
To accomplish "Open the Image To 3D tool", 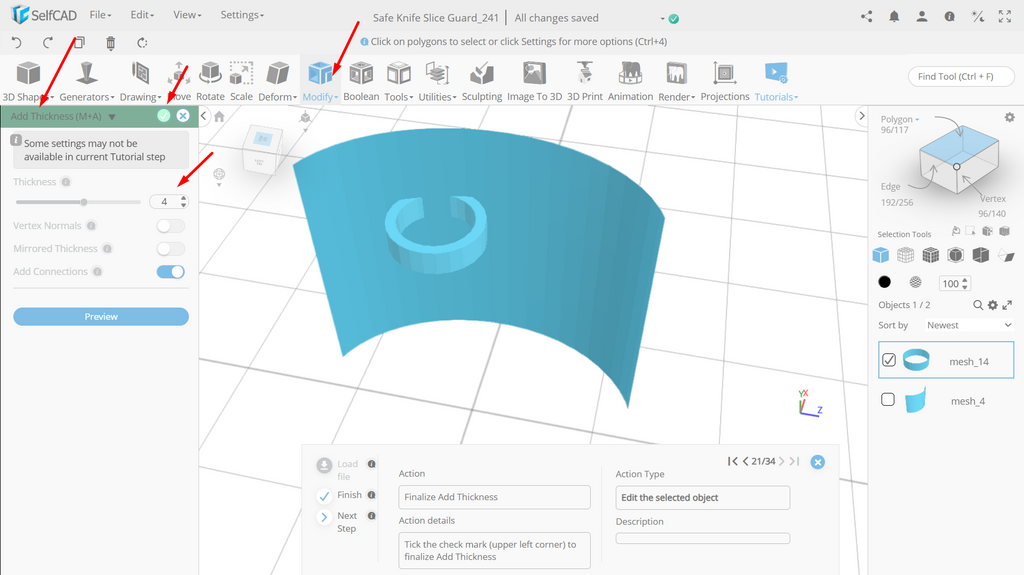I will pos(534,81).
